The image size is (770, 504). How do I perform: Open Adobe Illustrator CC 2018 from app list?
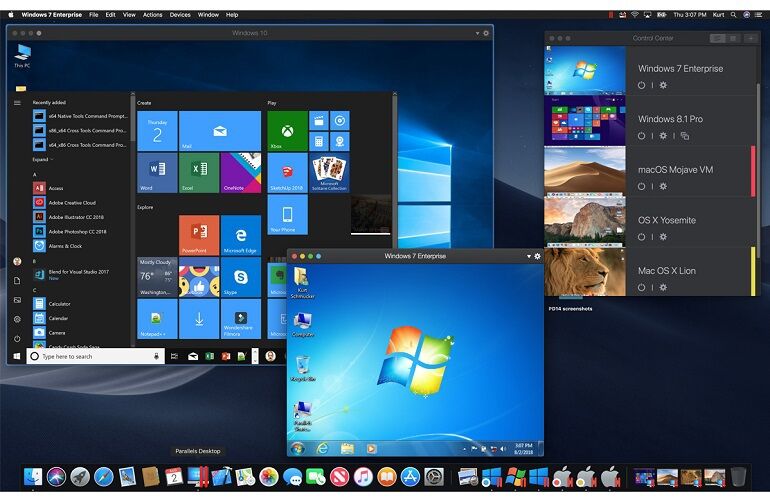(x=69, y=217)
